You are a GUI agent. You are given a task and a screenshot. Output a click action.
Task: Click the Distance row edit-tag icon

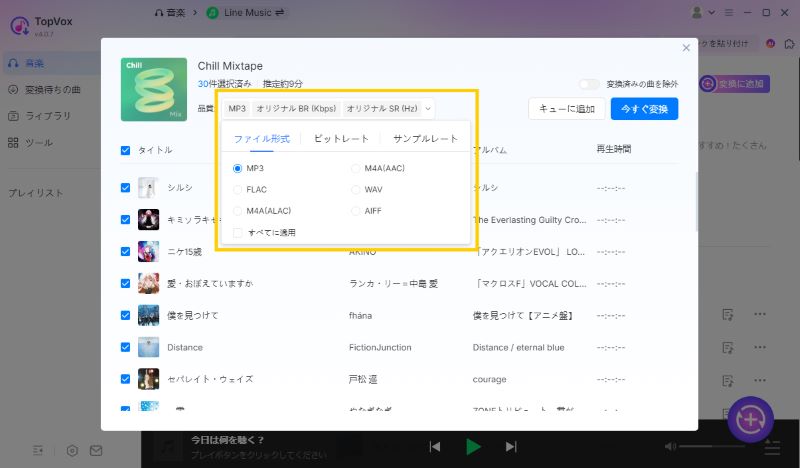click(x=728, y=348)
